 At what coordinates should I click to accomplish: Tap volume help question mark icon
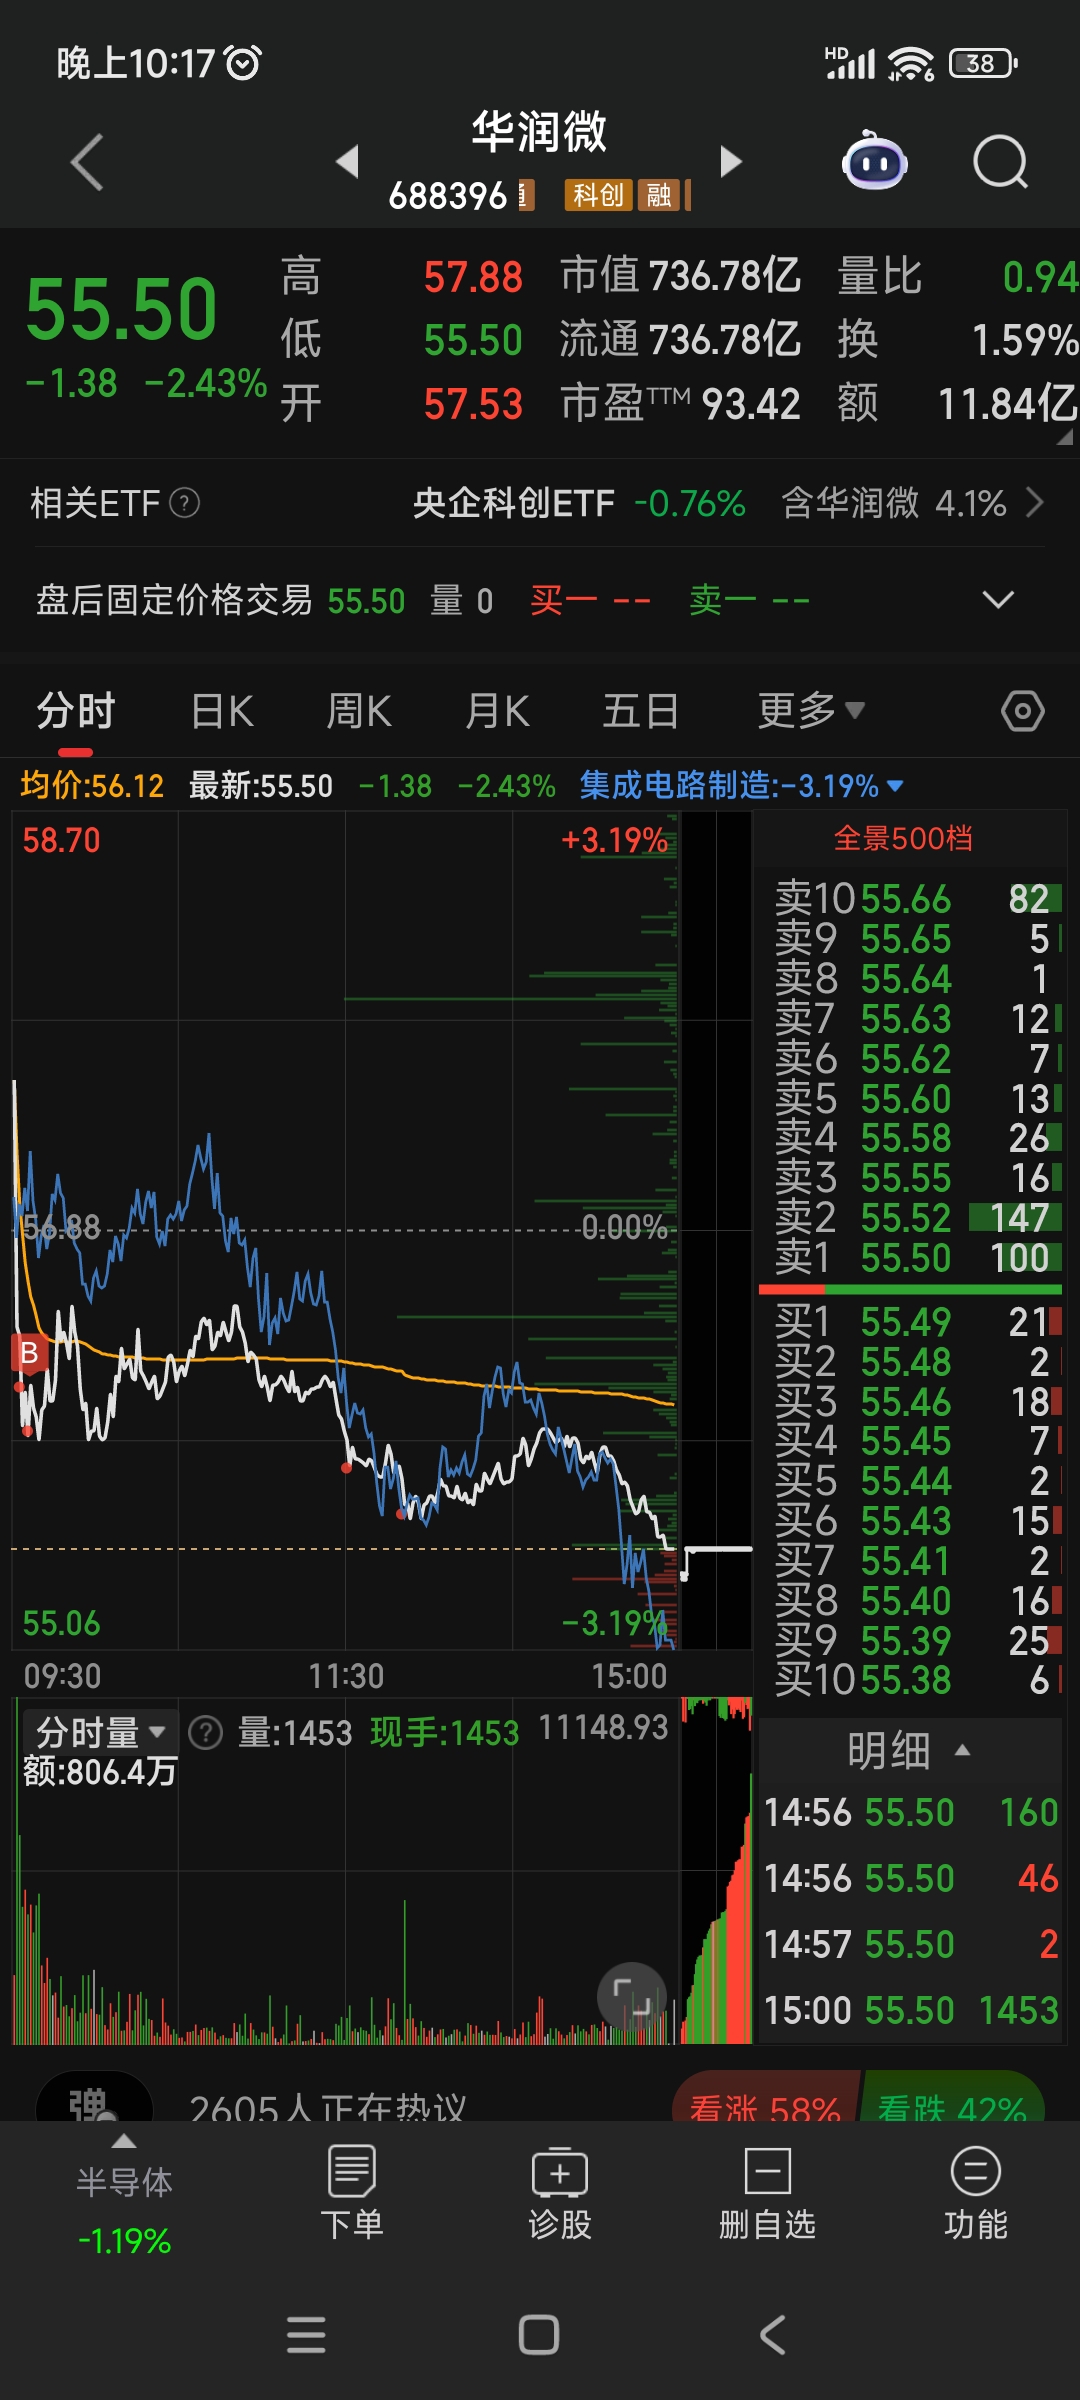coord(206,1732)
